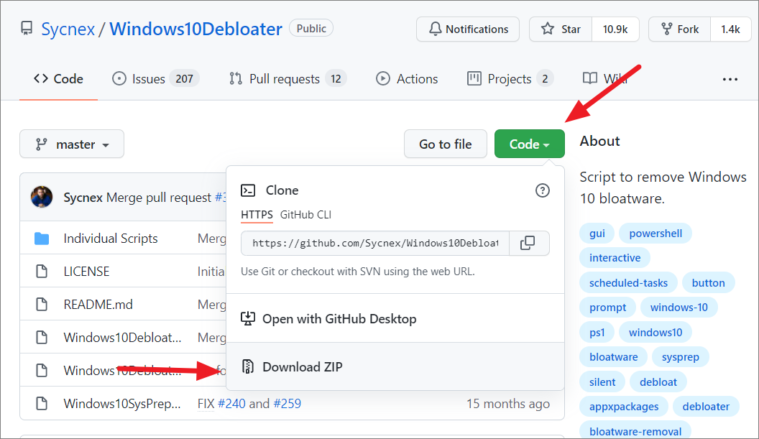This screenshot has height=439, width=759.
Task: Copy the clone URL with clipboard icon
Action: [x=528, y=243]
